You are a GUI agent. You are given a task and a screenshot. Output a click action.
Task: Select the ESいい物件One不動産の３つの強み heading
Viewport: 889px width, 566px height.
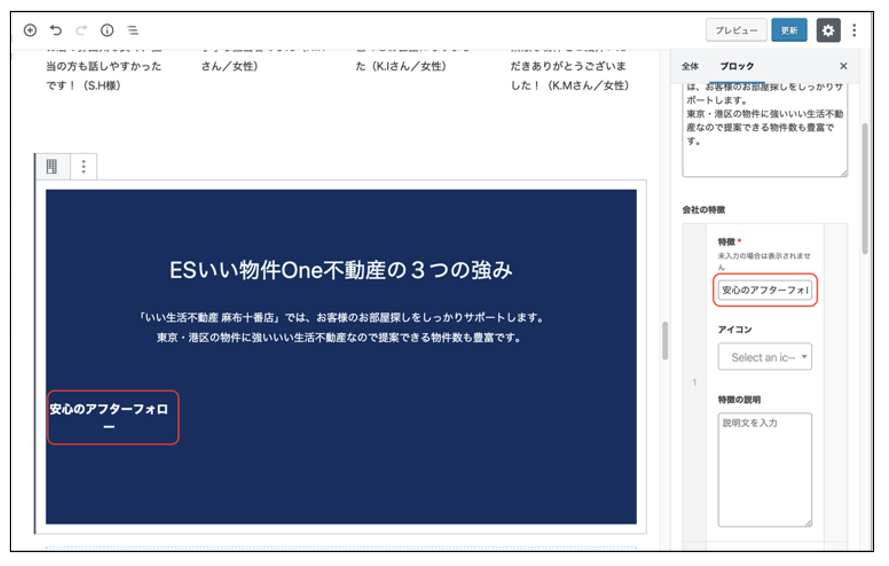click(341, 270)
